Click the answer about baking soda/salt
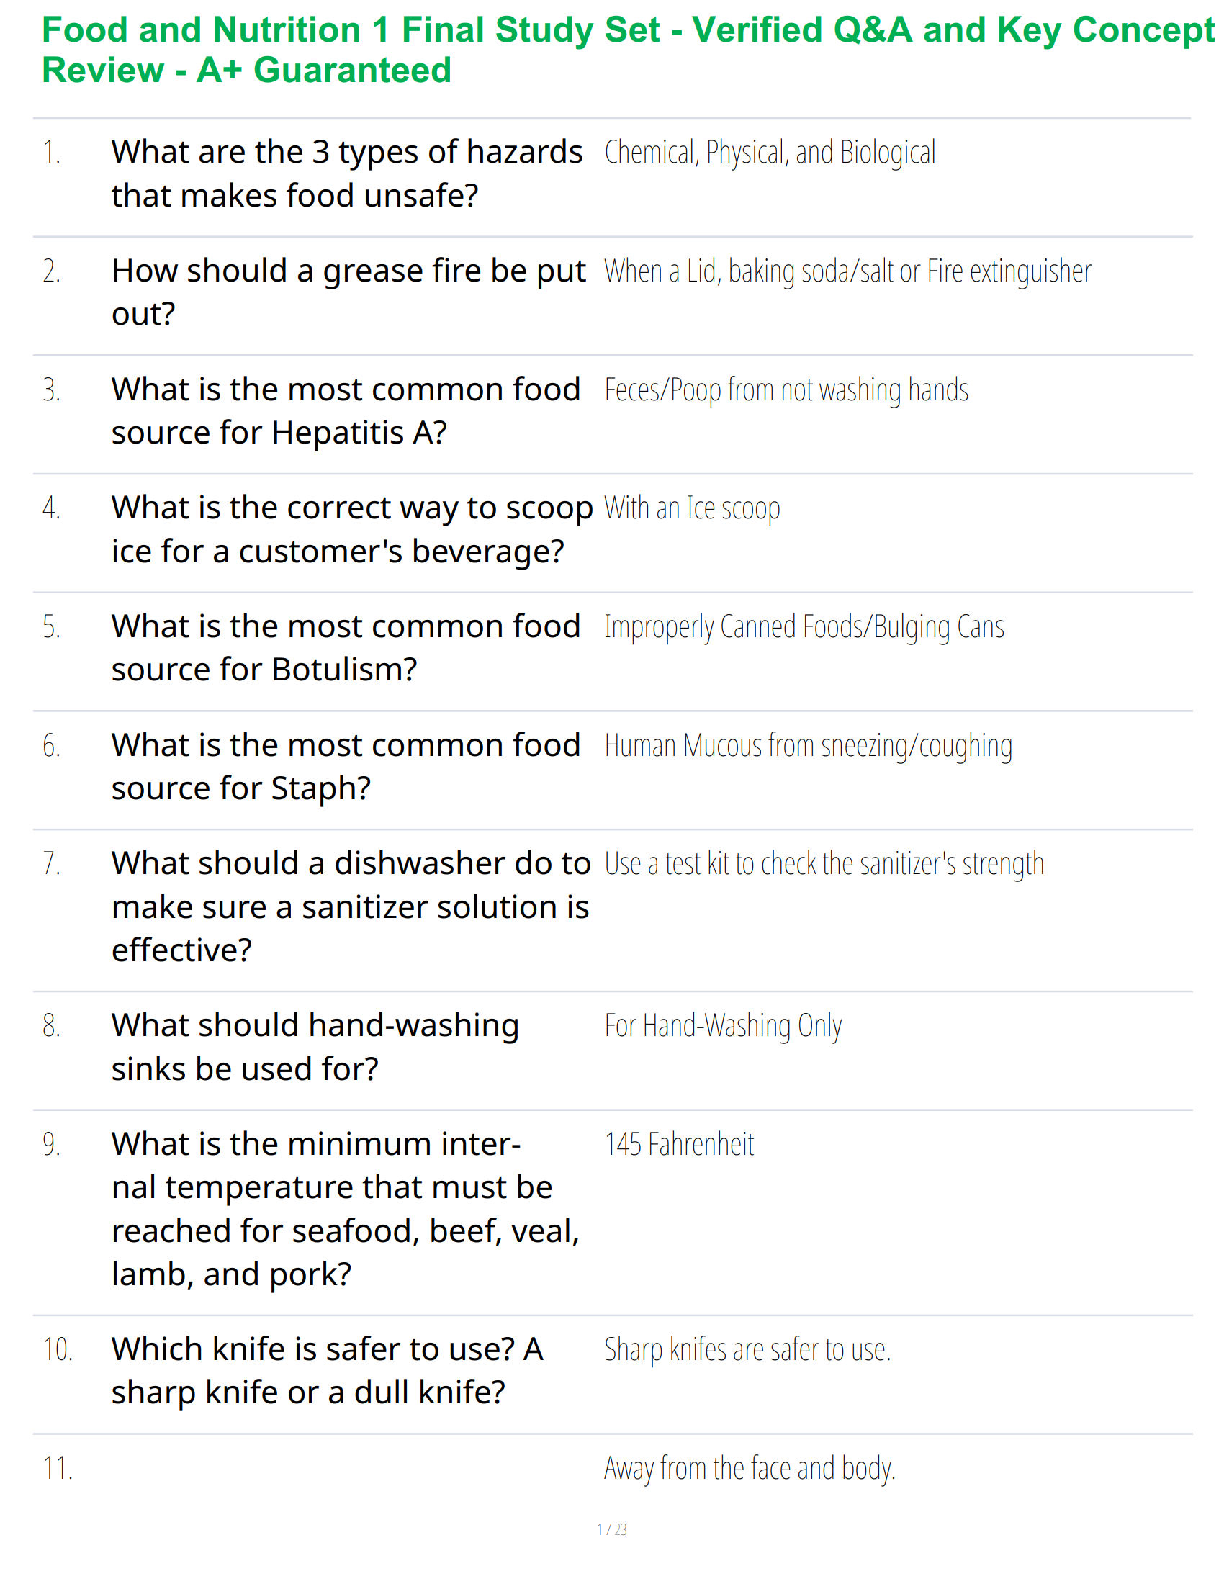Viewport: 1224px width, 1584px height. [x=848, y=271]
